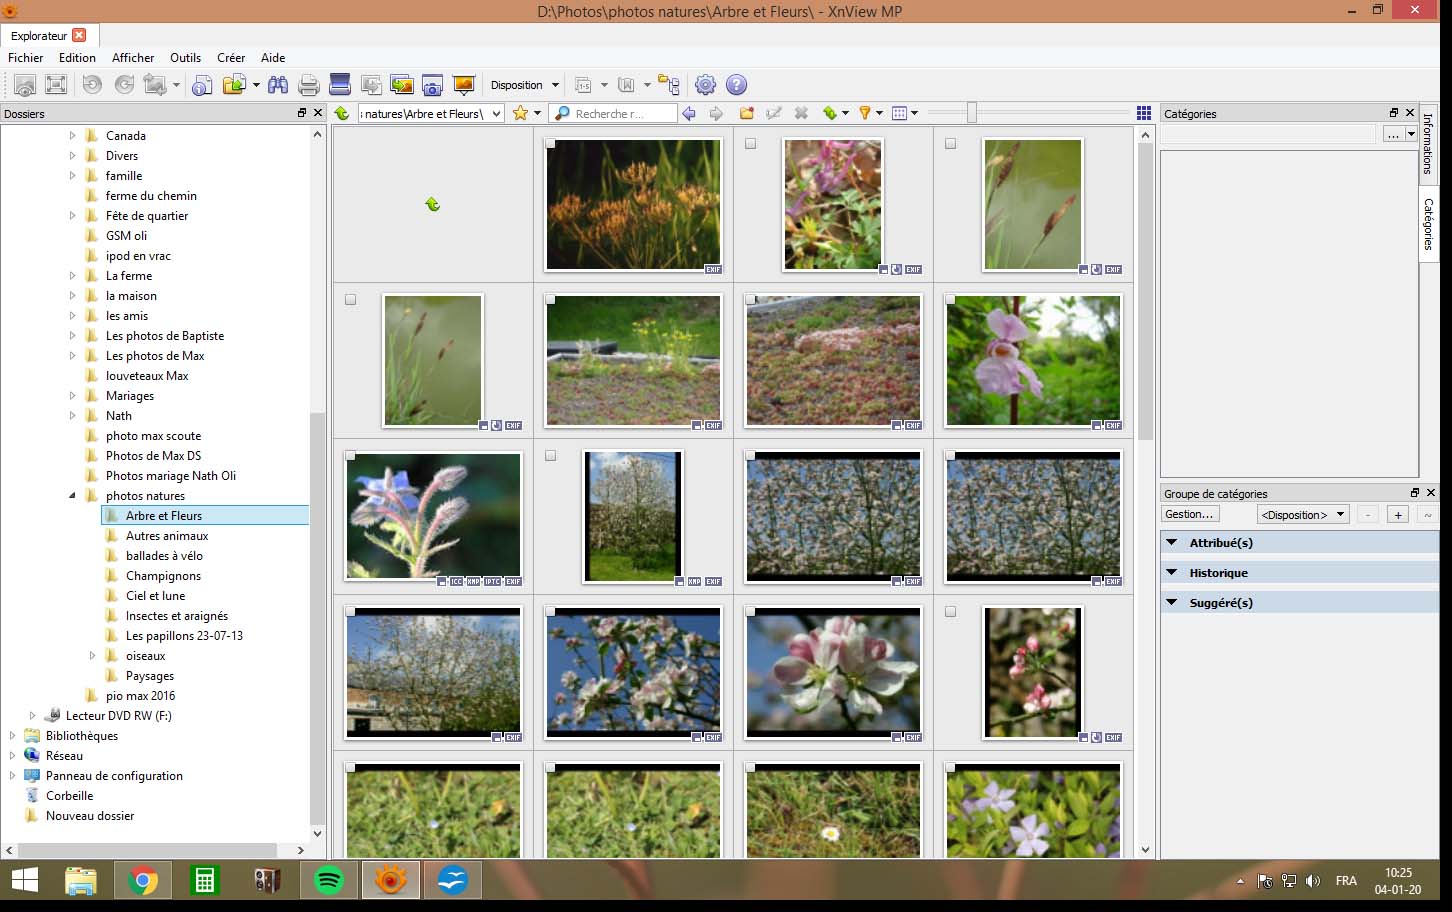Create a new folder with folder icon
Screen dimensions: 1452x912
point(746,113)
